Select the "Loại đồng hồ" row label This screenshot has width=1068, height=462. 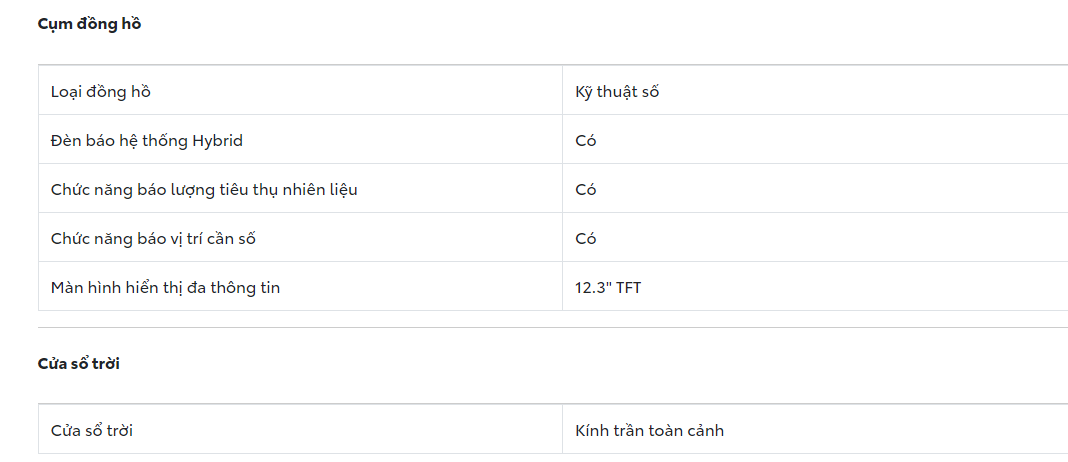coord(101,92)
